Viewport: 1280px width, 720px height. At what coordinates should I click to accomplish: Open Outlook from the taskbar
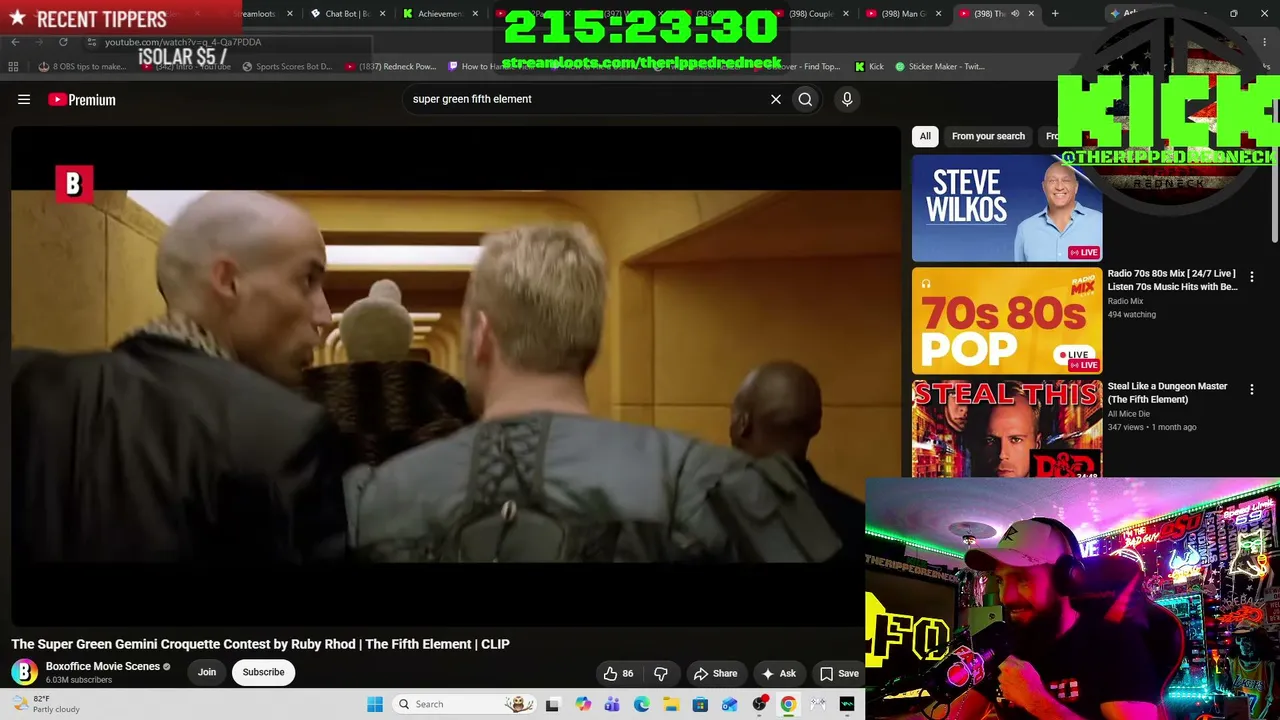(x=730, y=704)
